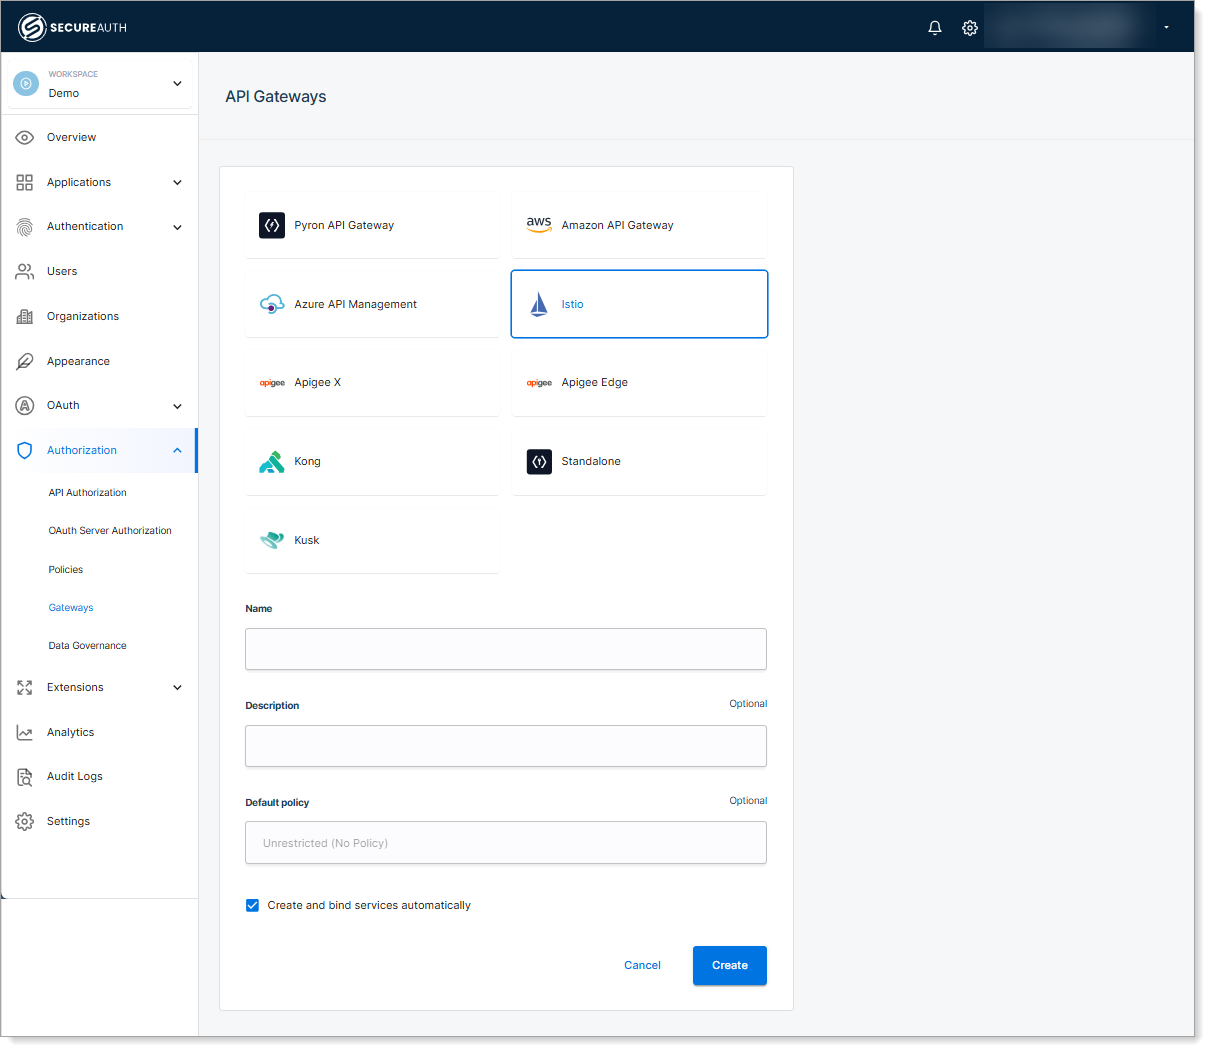Click the Analytics chart icon
Screen dimensions: 1210x1052
point(25,733)
